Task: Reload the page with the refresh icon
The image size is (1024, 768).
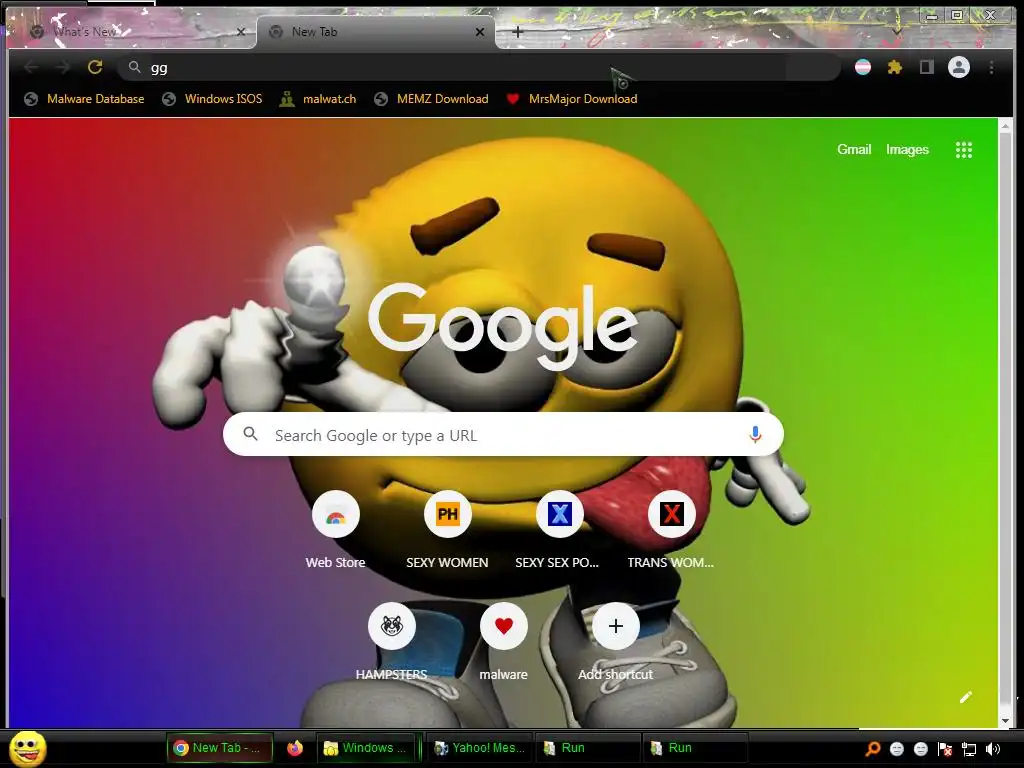Action: (x=95, y=67)
